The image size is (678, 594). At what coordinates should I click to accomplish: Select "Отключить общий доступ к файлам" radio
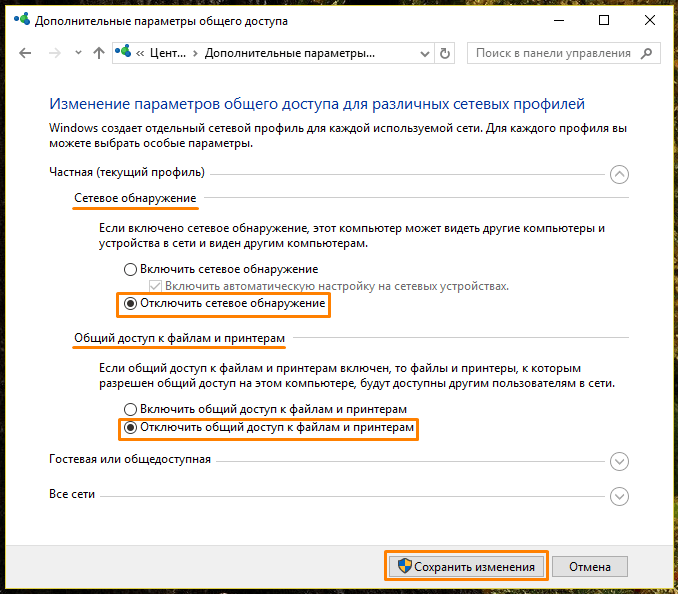tap(130, 428)
